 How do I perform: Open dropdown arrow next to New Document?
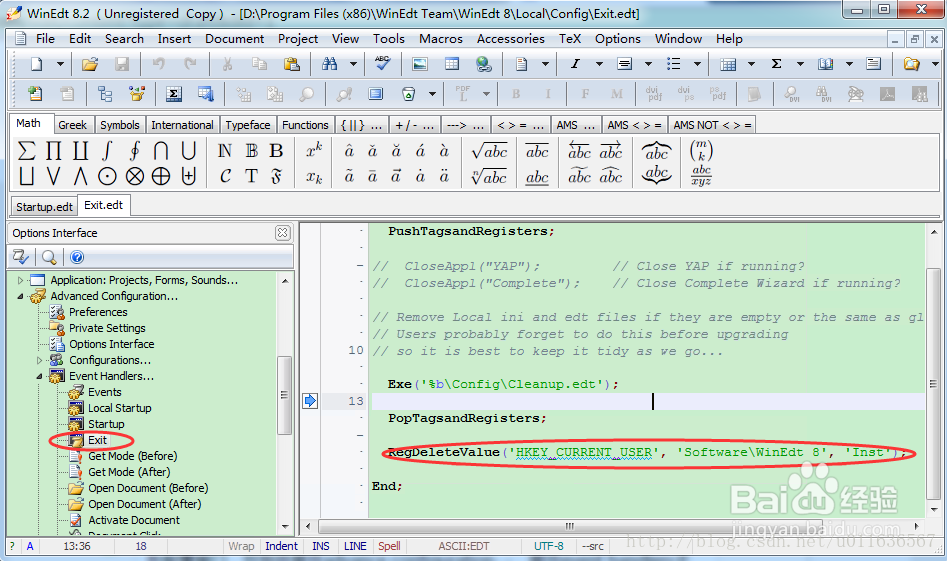60,64
